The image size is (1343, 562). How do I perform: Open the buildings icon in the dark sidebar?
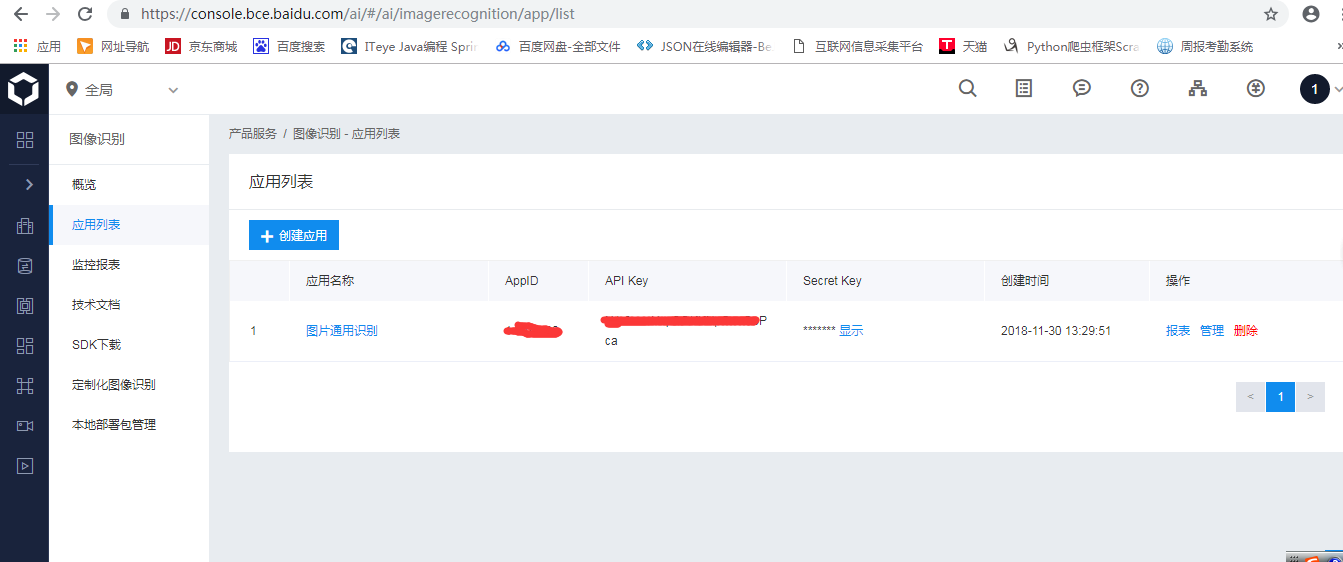click(25, 226)
